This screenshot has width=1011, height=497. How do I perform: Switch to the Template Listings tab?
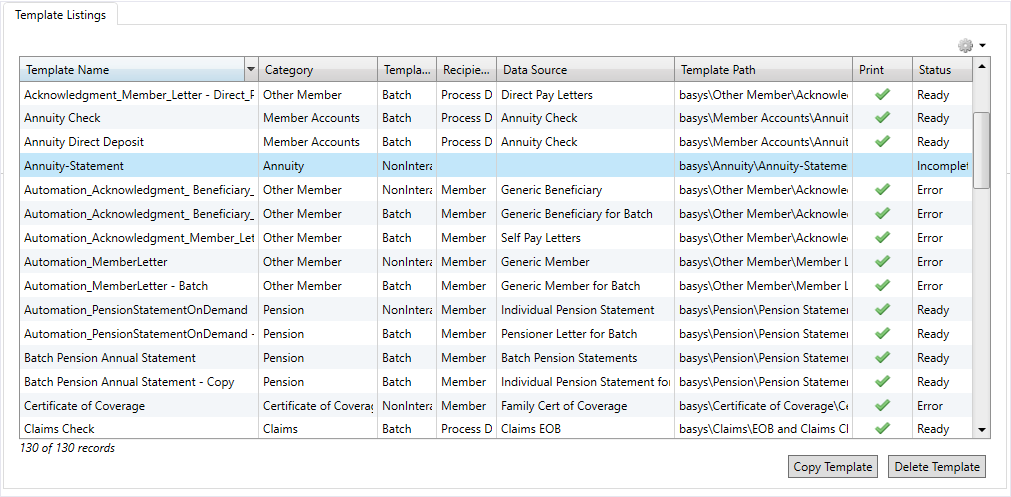(61, 14)
